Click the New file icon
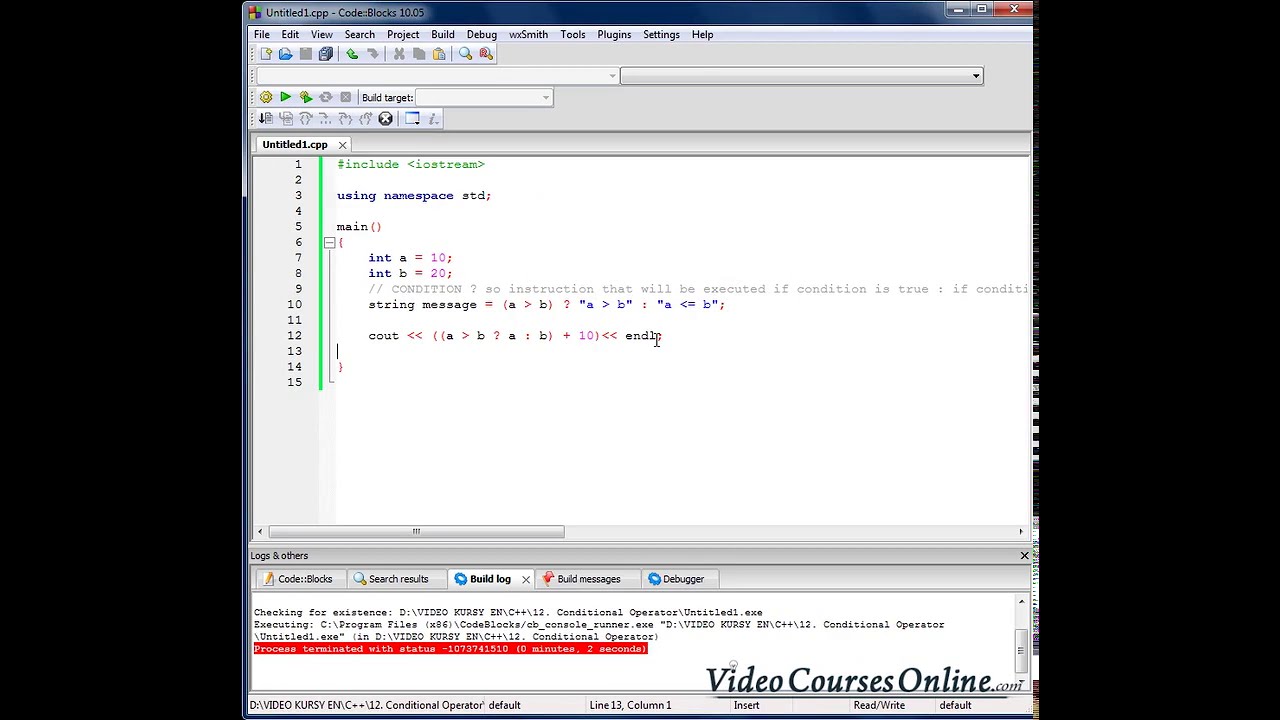 click(266, 54)
